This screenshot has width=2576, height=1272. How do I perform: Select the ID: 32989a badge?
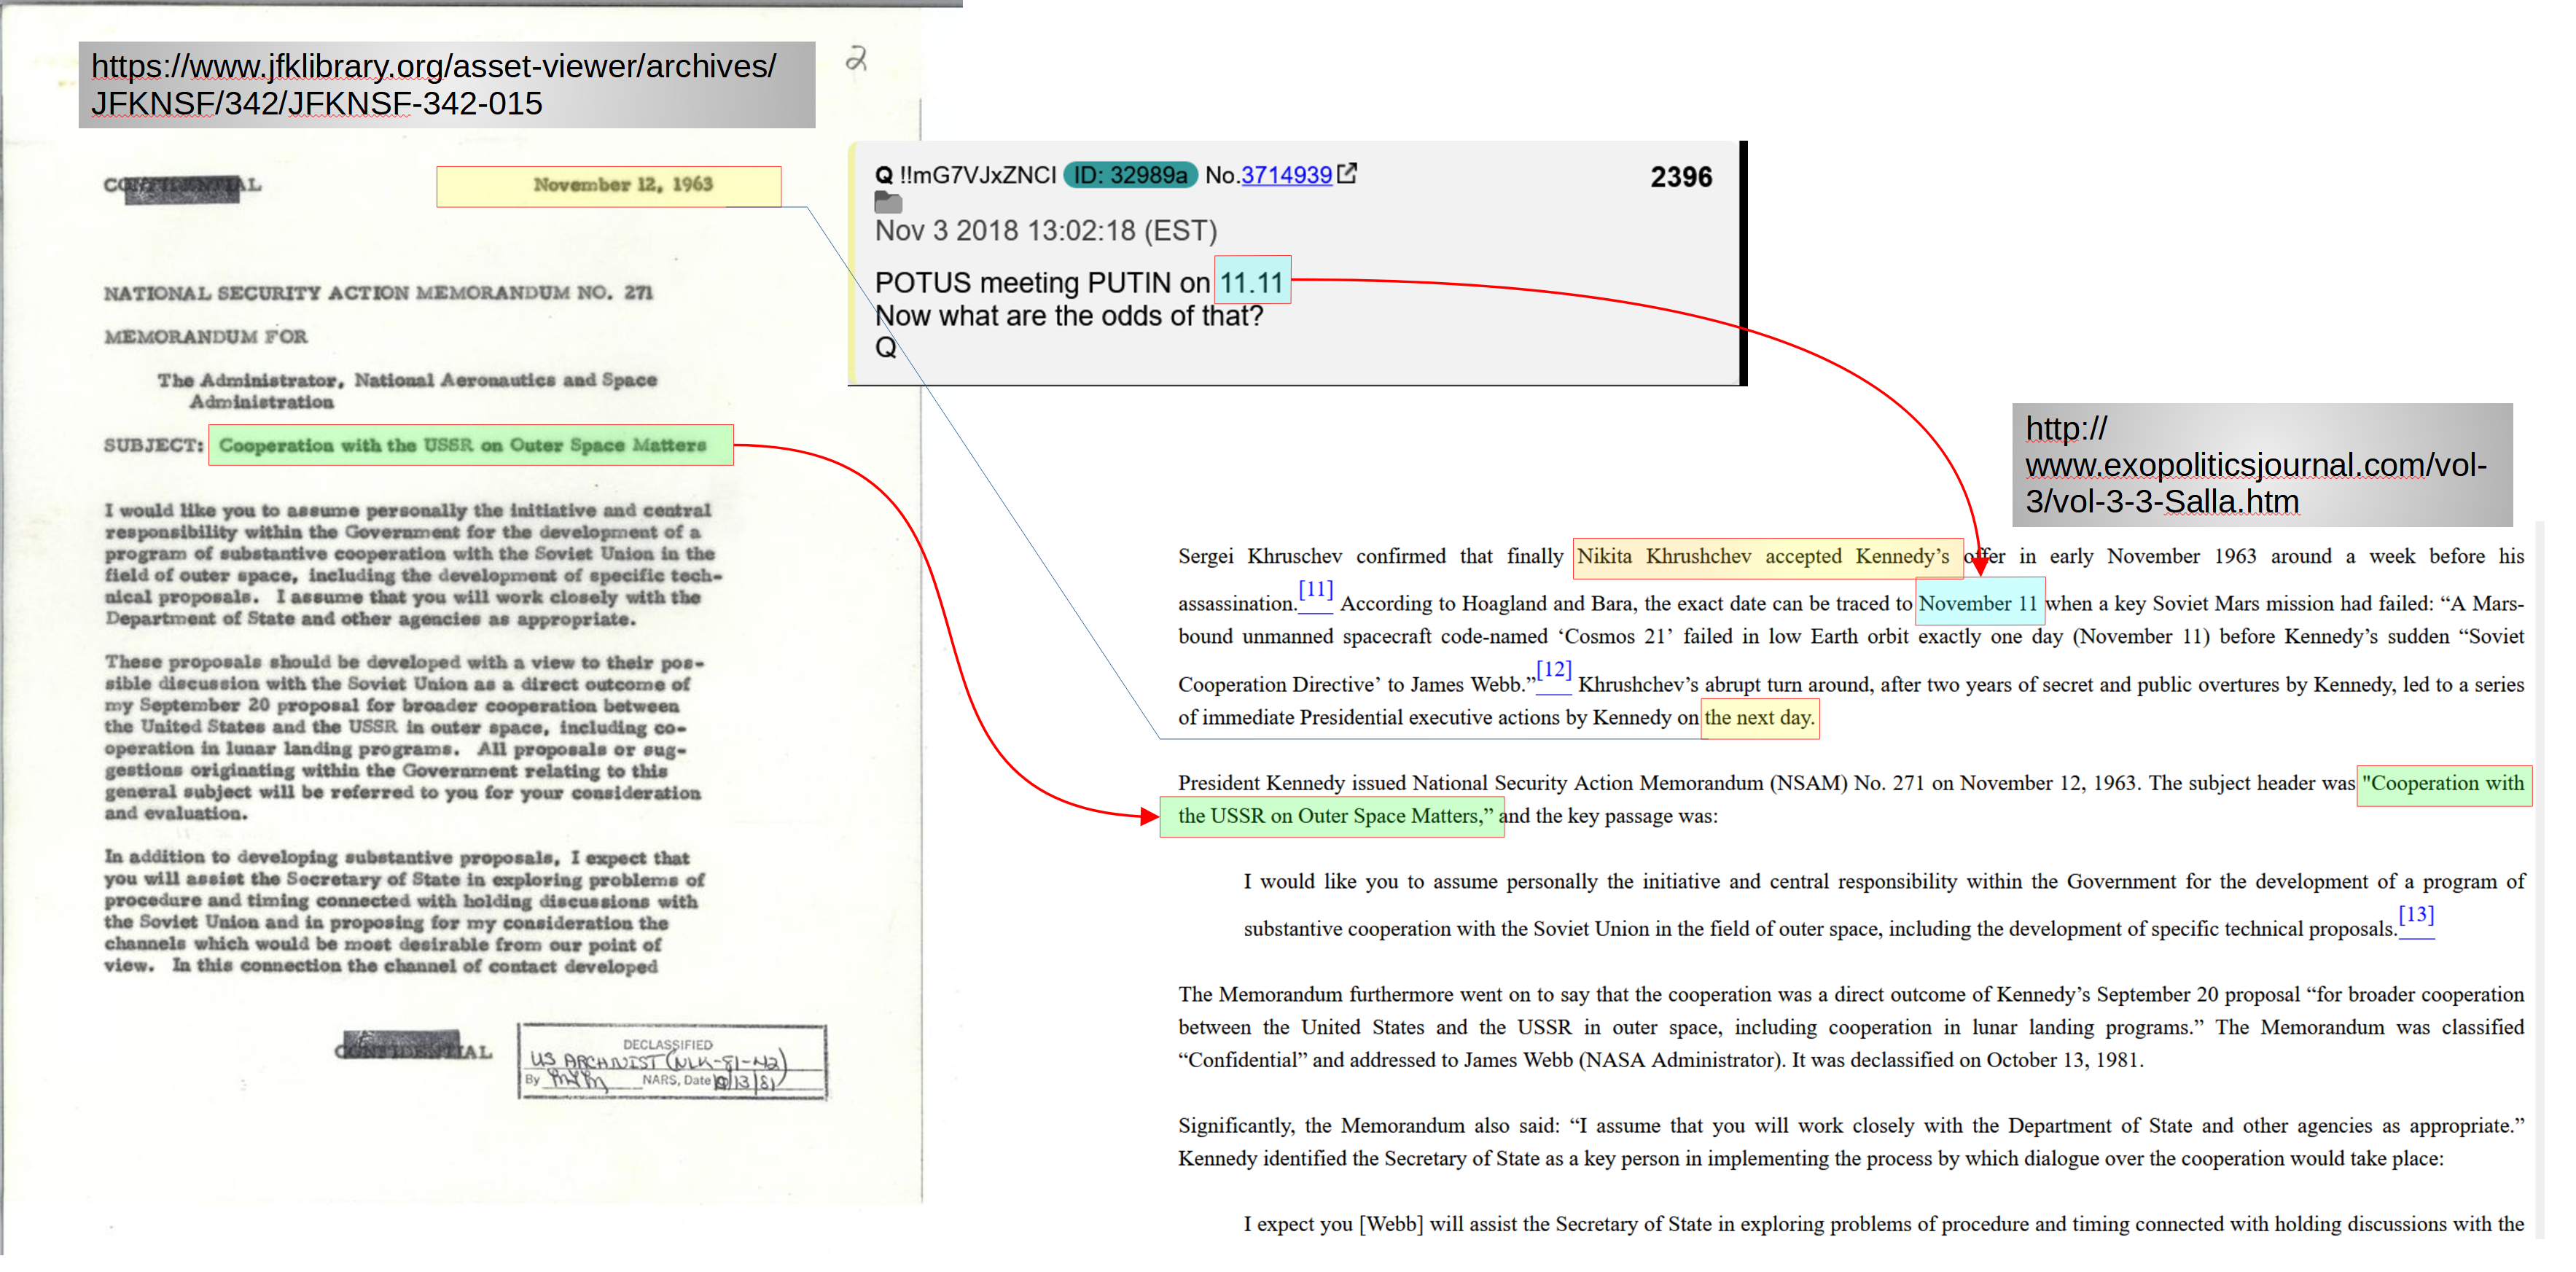coord(1130,175)
